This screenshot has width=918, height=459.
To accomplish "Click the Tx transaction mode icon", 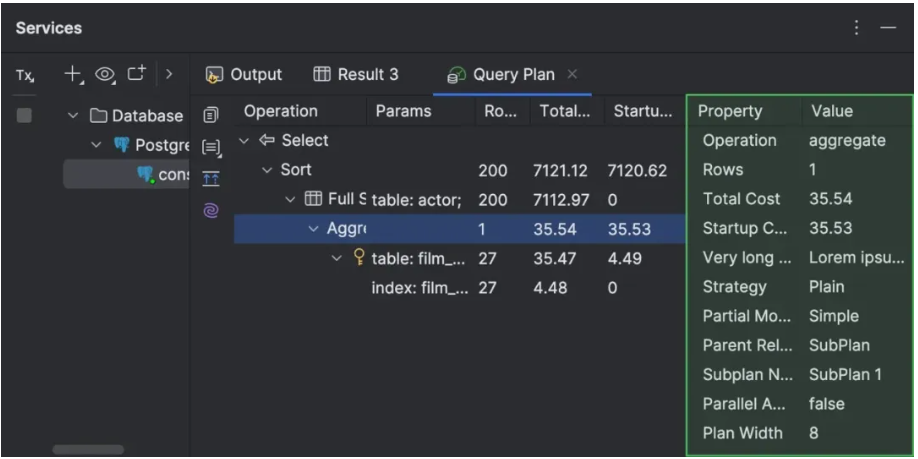I will click(24, 75).
